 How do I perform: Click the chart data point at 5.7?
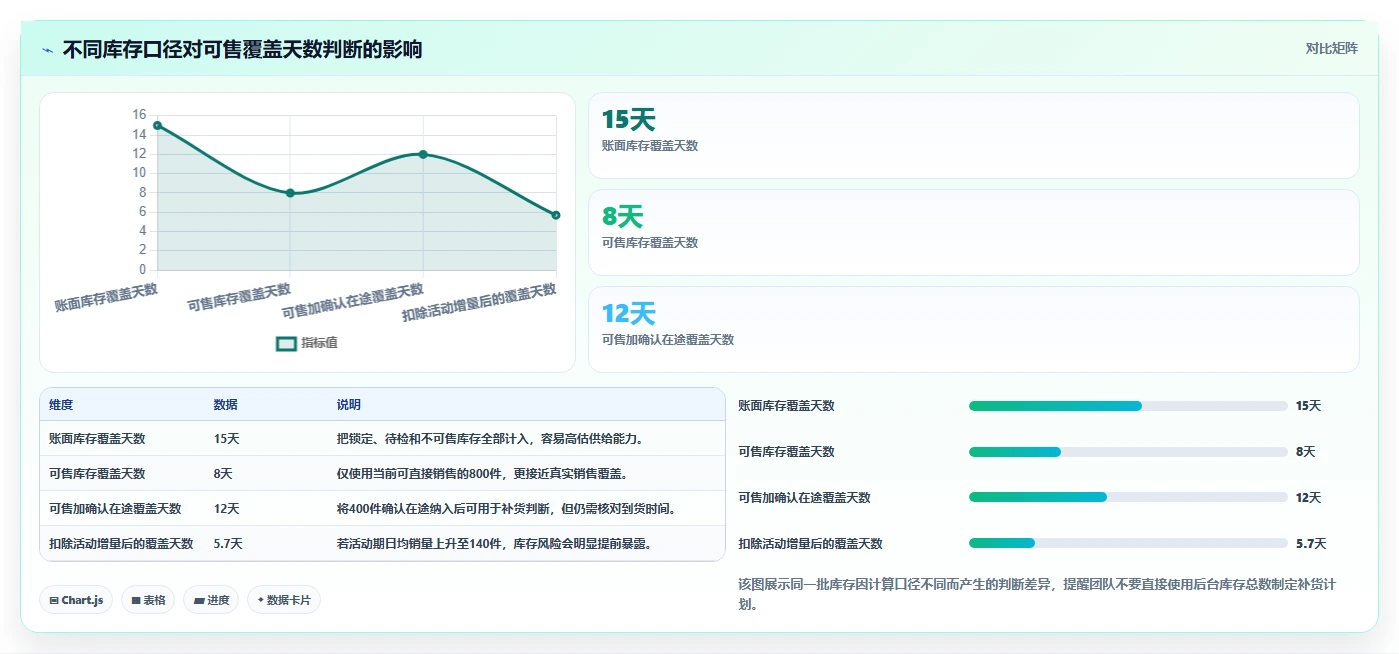(556, 215)
